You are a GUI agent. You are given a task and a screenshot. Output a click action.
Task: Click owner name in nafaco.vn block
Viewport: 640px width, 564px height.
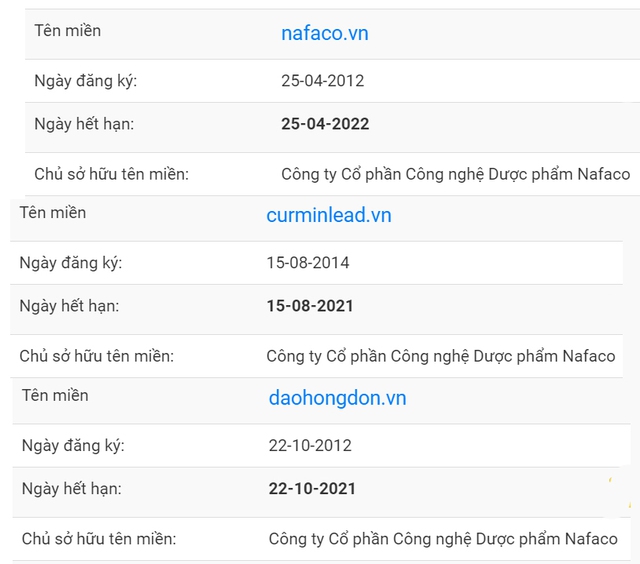[x=455, y=174]
